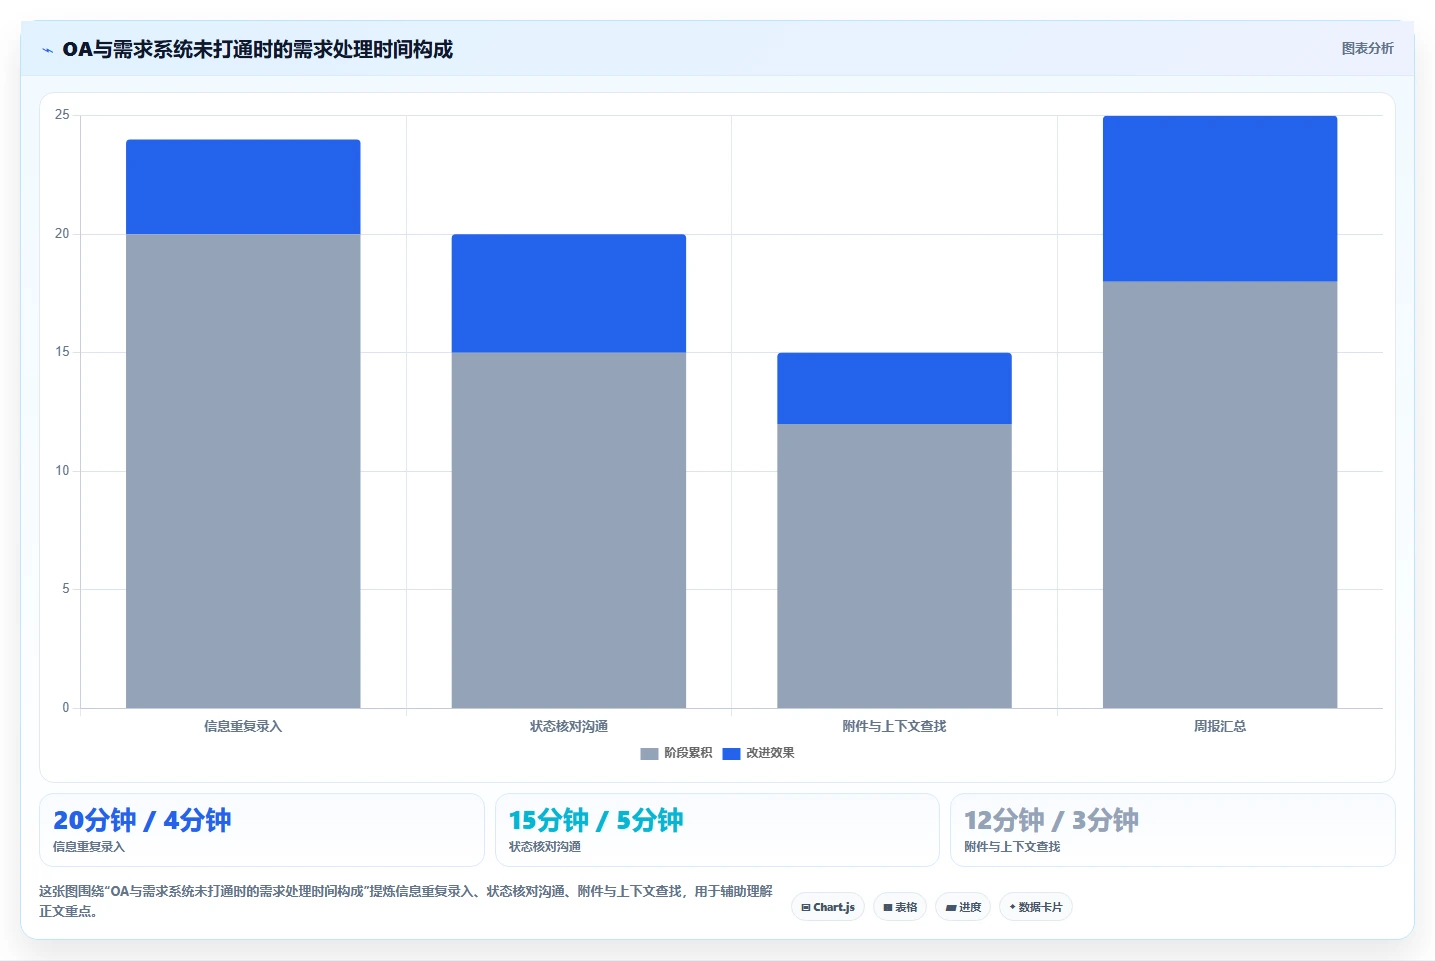
Task: Open the 15分钟 / 5分钟 data card
Action: tap(717, 830)
